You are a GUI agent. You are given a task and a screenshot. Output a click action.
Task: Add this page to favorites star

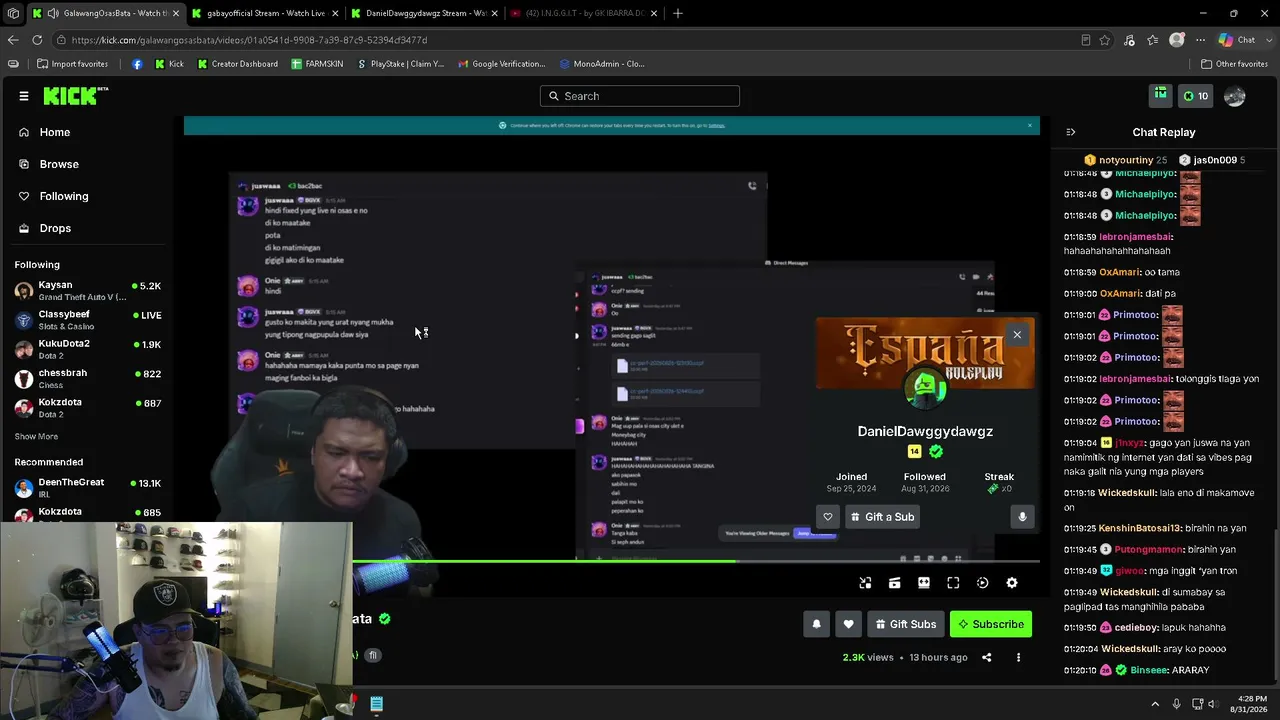pos(1105,40)
